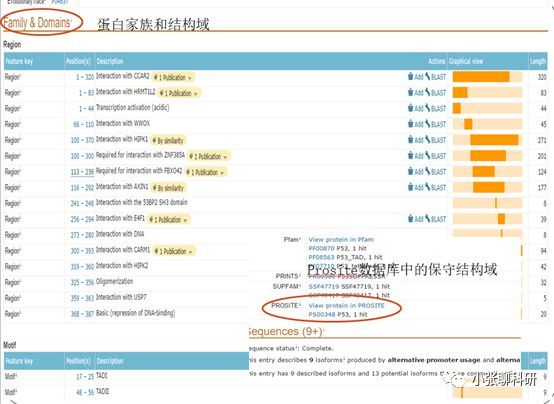Open position link 113 - 236

82,172
